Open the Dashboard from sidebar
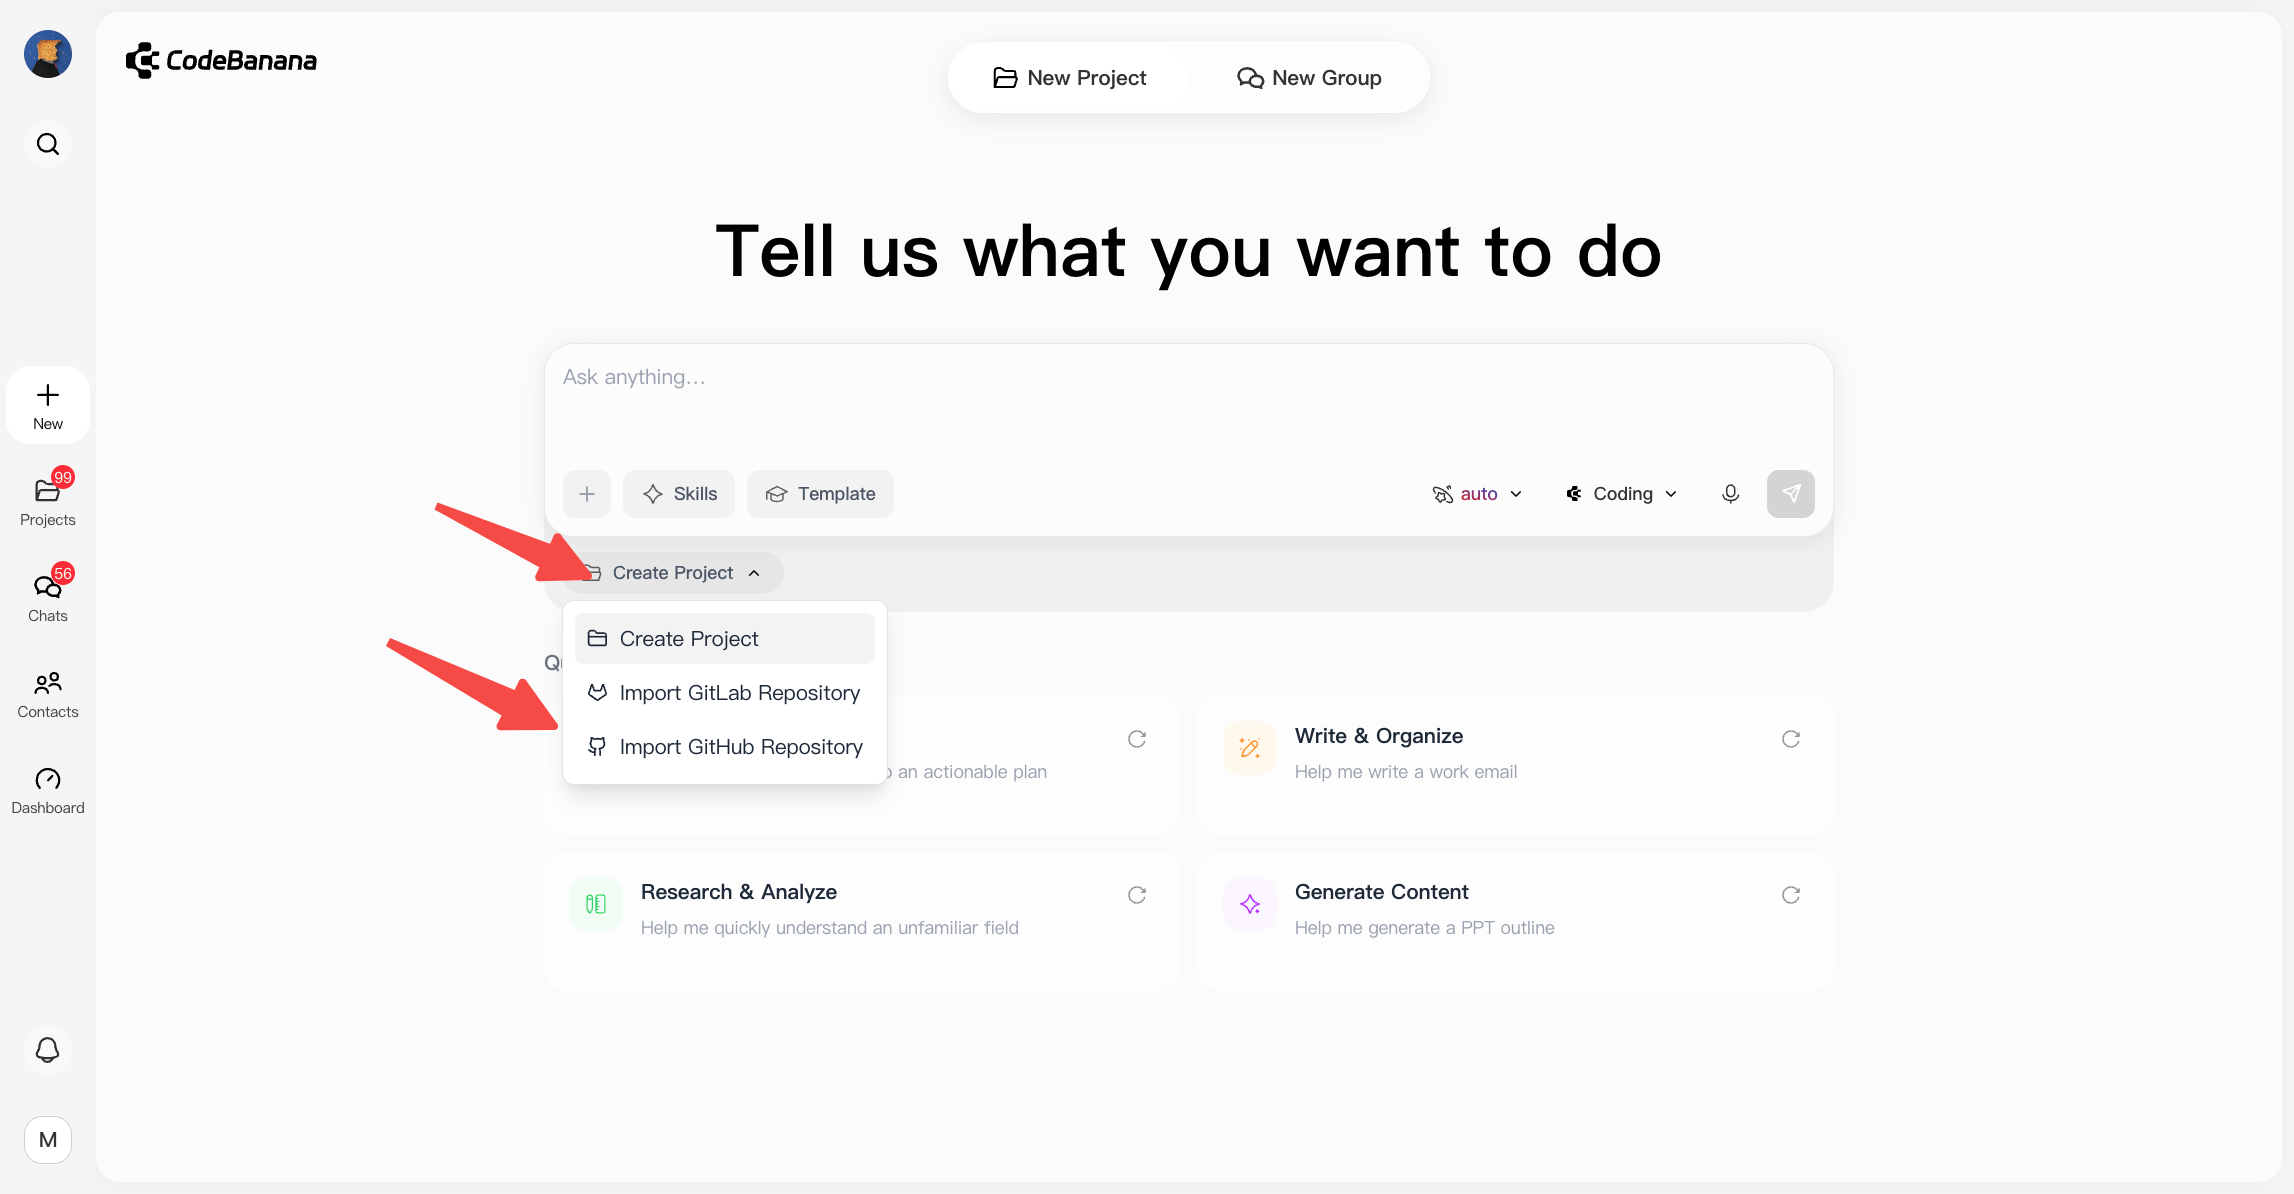The image size is (2294, 1194). coord(48,791)
